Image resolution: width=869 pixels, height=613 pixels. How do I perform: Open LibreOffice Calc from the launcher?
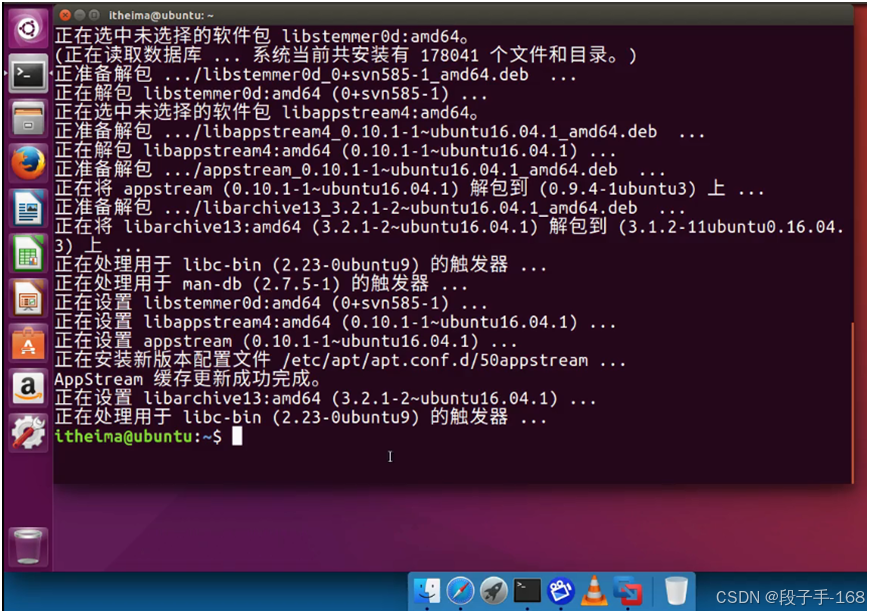28,253
